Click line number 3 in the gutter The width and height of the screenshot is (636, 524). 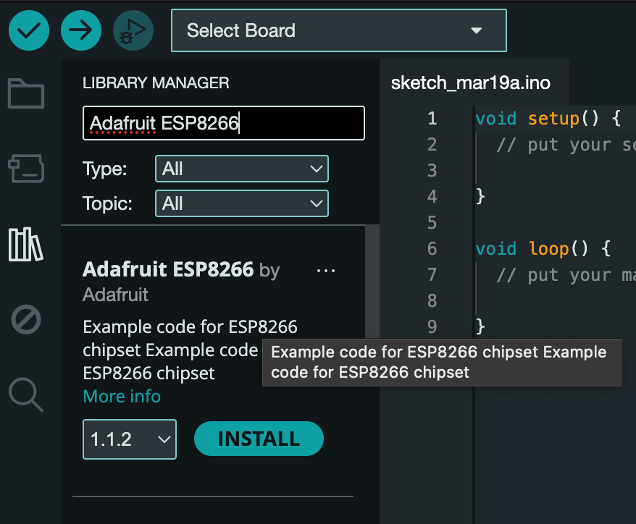[x=432, y=171]
